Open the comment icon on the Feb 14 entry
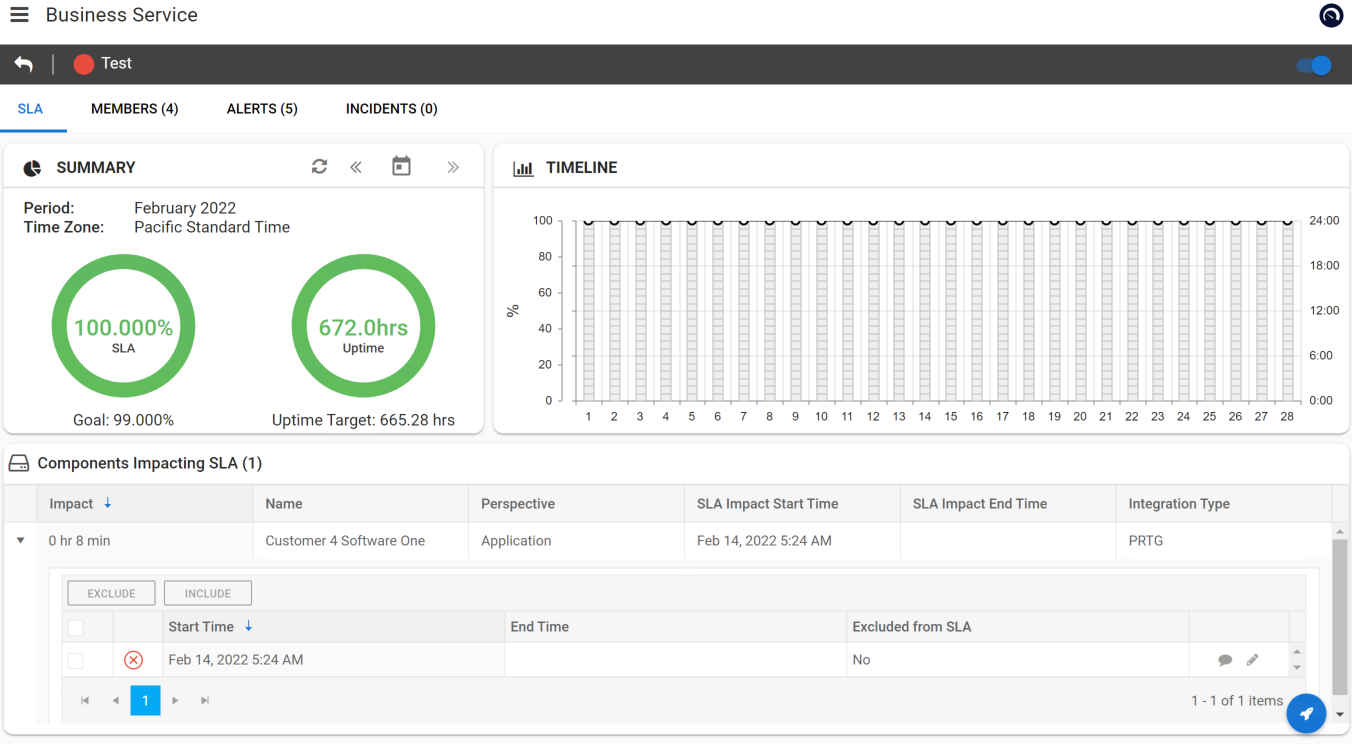The image size is (1352, 744). click(x=1226, y=660)
